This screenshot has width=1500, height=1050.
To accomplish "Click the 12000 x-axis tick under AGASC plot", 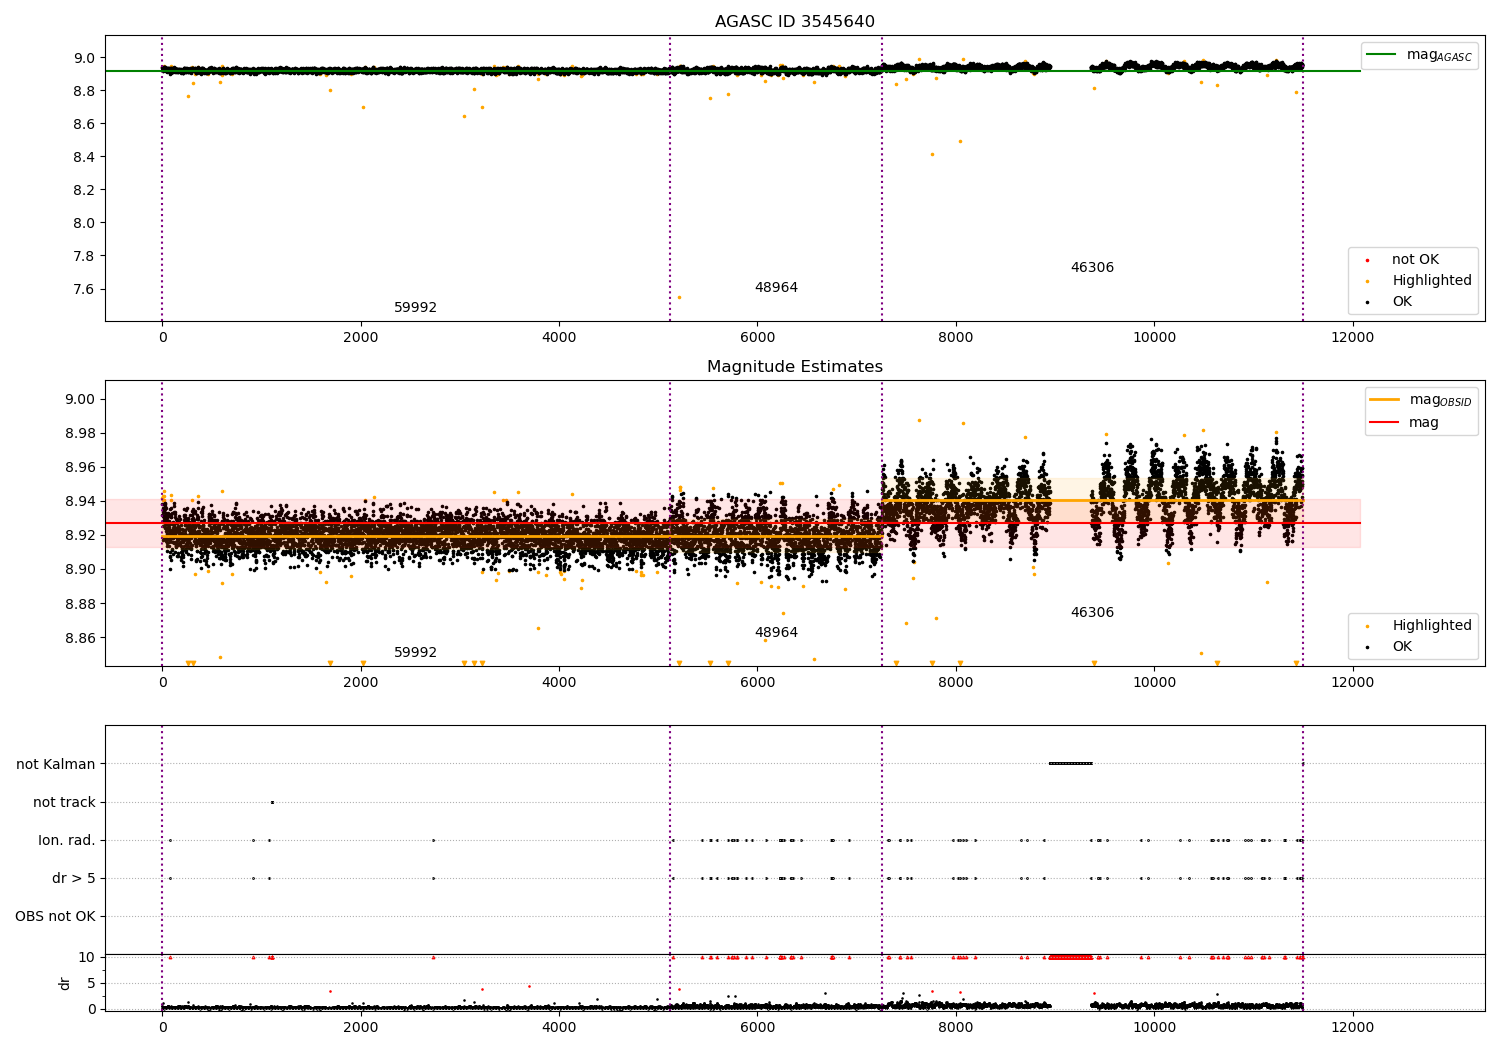I will click(x=1353, y=338).
